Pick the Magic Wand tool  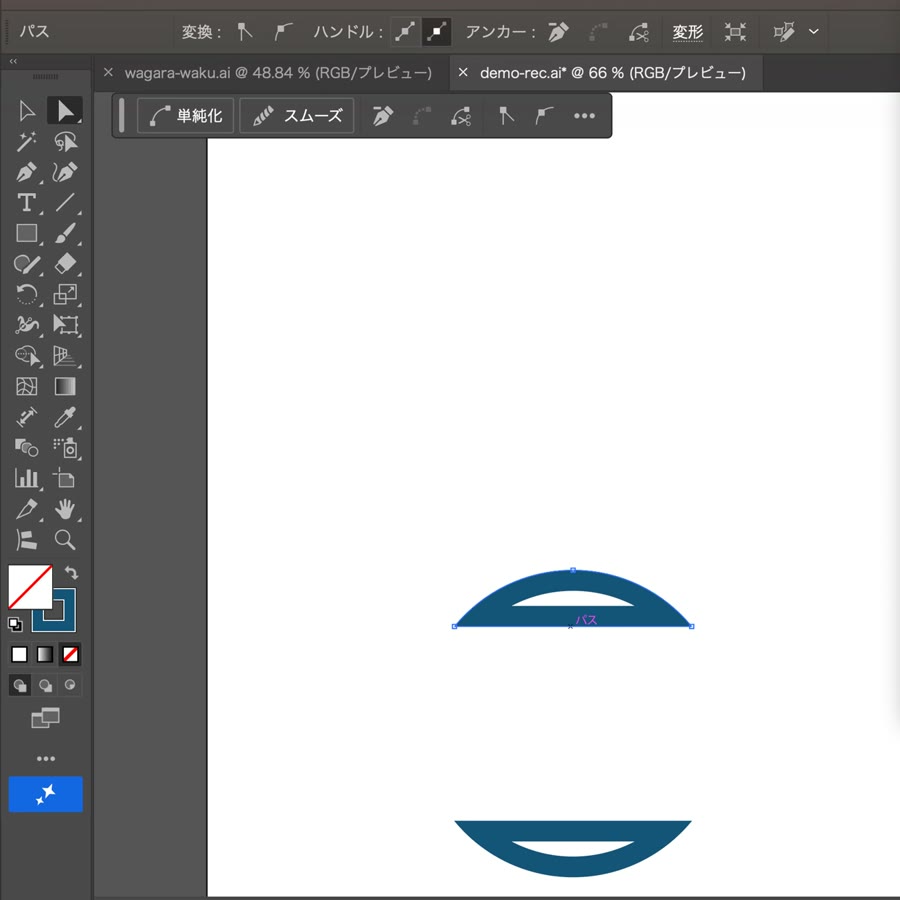tap(26, 141)
